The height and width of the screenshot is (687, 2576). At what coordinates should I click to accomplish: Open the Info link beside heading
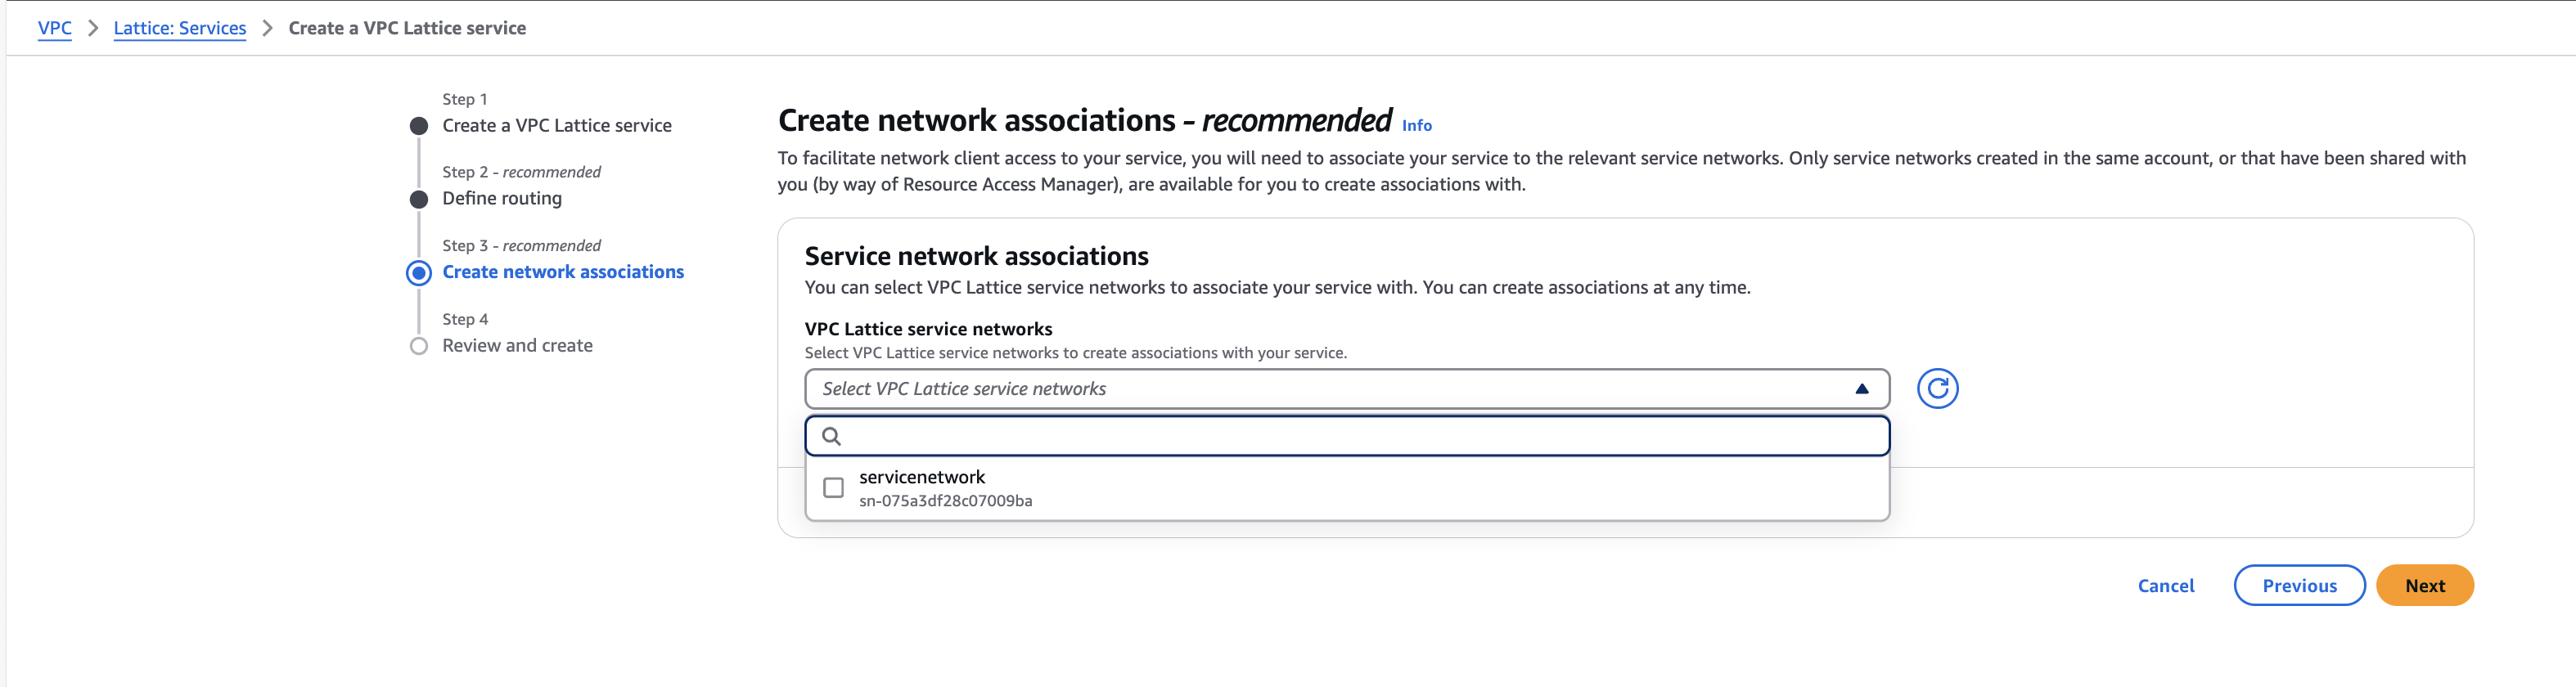[1416, 126]
